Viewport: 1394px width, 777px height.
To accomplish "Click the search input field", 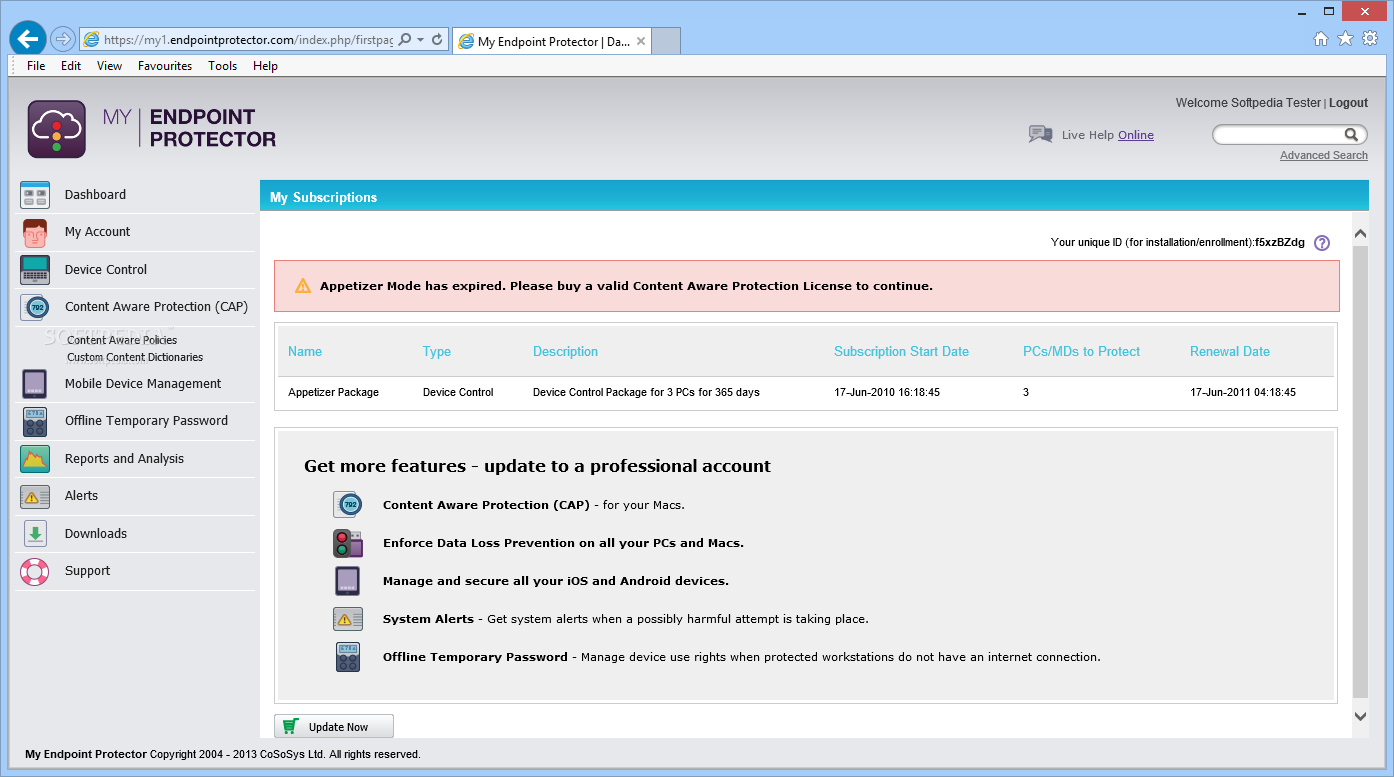I will point(1280,134).
